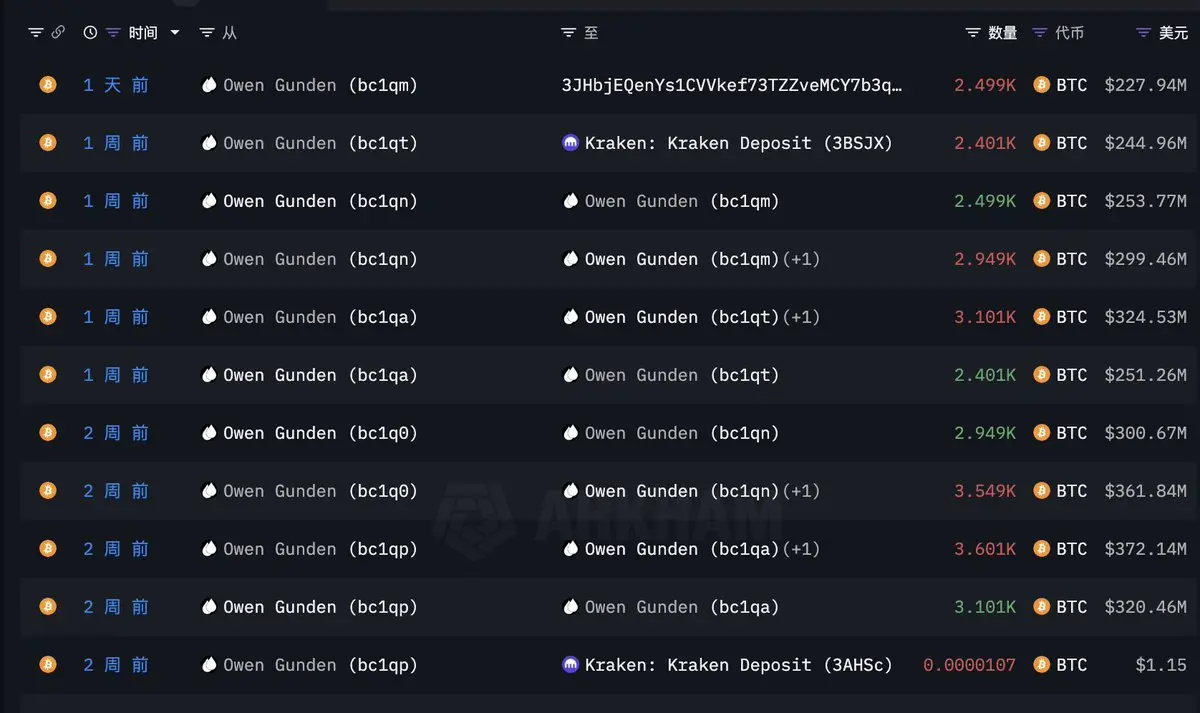Click the Kraken logo beside Kraken Deposit (3AHSc)
This screenshot has width=1200, height=713.
point(571,665)
